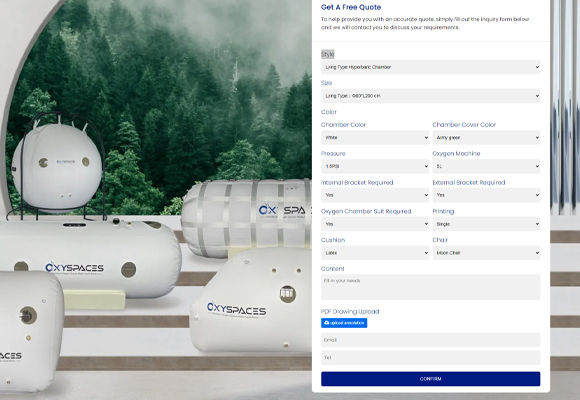Open the Oxygen Machine dropdown
The image size is (580, 400).
(x=486, y=167)
